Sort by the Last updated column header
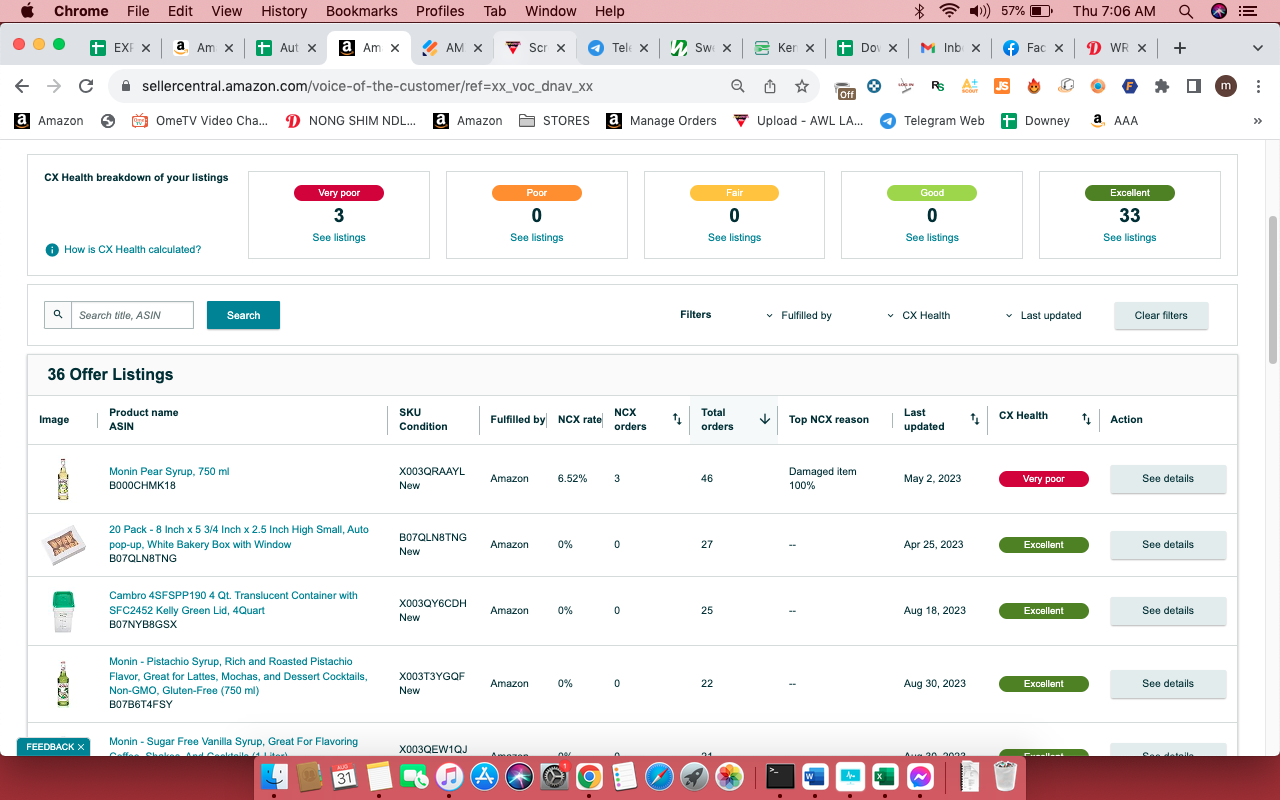Image resolution: width=1280 pixels, height=800 pixels. 975,419
